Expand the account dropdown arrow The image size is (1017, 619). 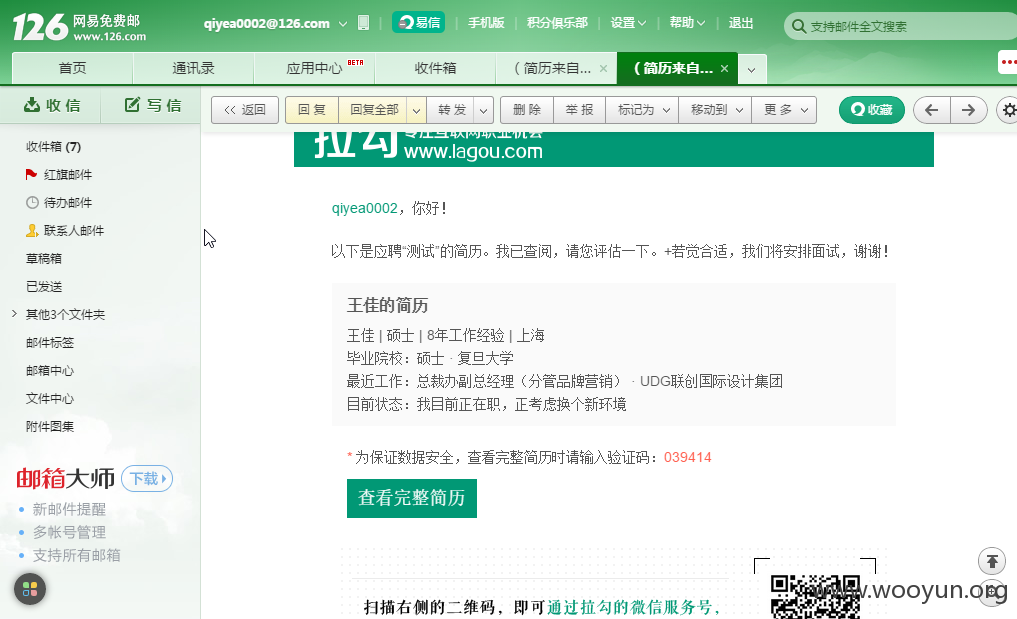[342, 24]
